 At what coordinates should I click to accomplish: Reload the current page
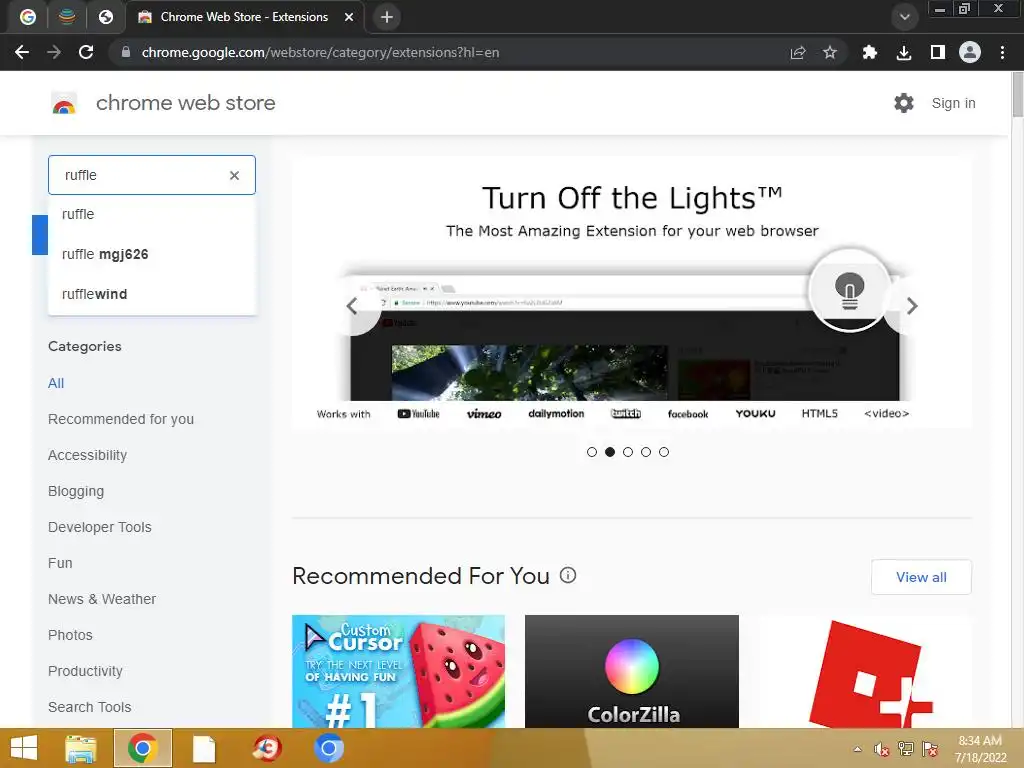86,52
